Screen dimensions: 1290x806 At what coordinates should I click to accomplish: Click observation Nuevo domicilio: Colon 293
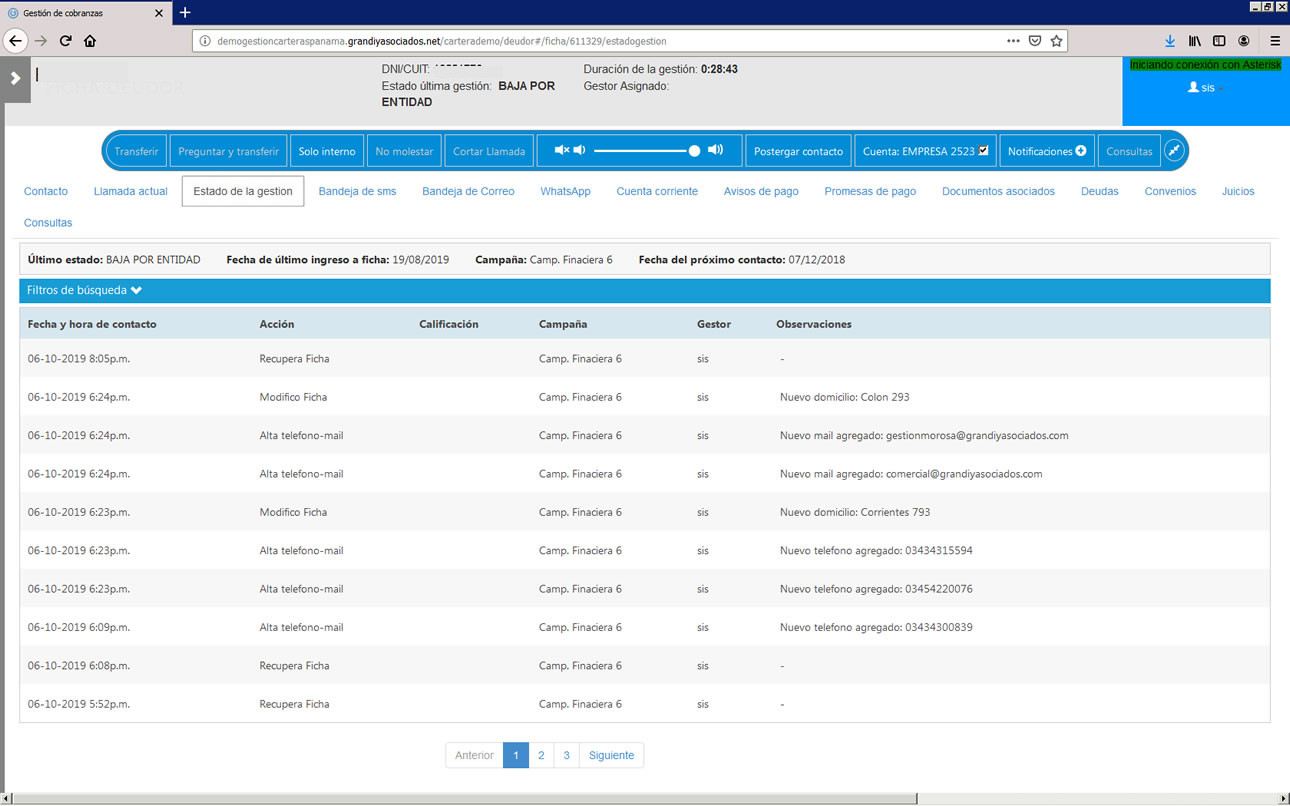pos(845,397)
